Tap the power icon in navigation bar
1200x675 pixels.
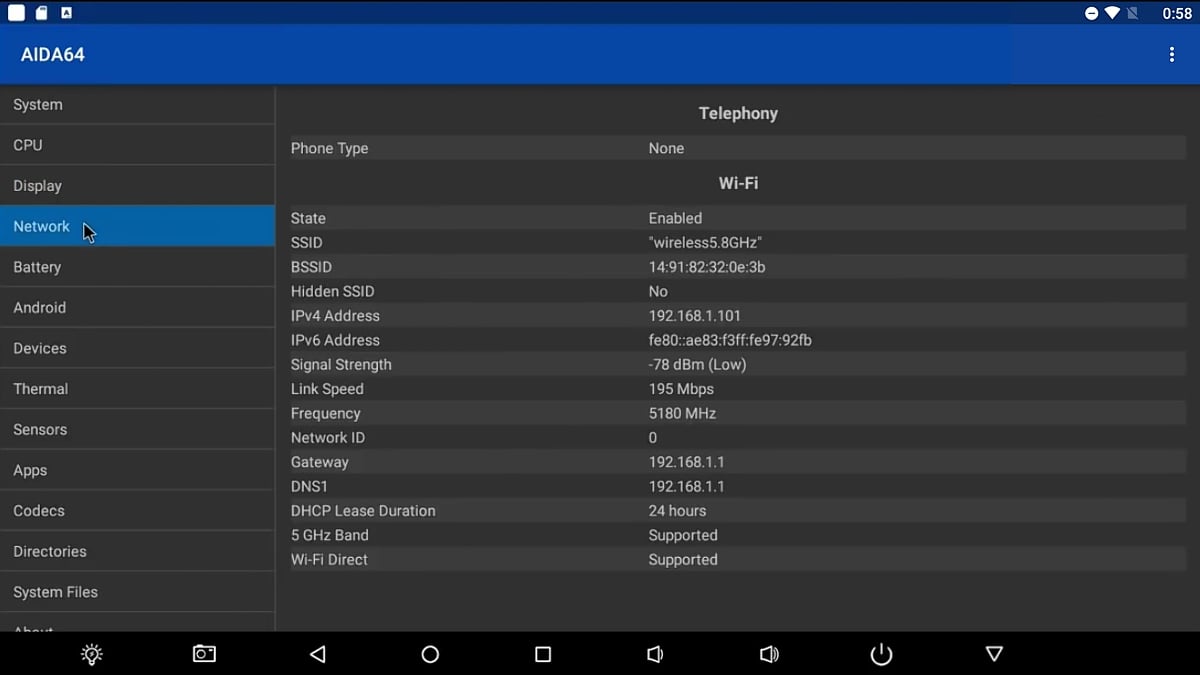[x=881, y=654]
